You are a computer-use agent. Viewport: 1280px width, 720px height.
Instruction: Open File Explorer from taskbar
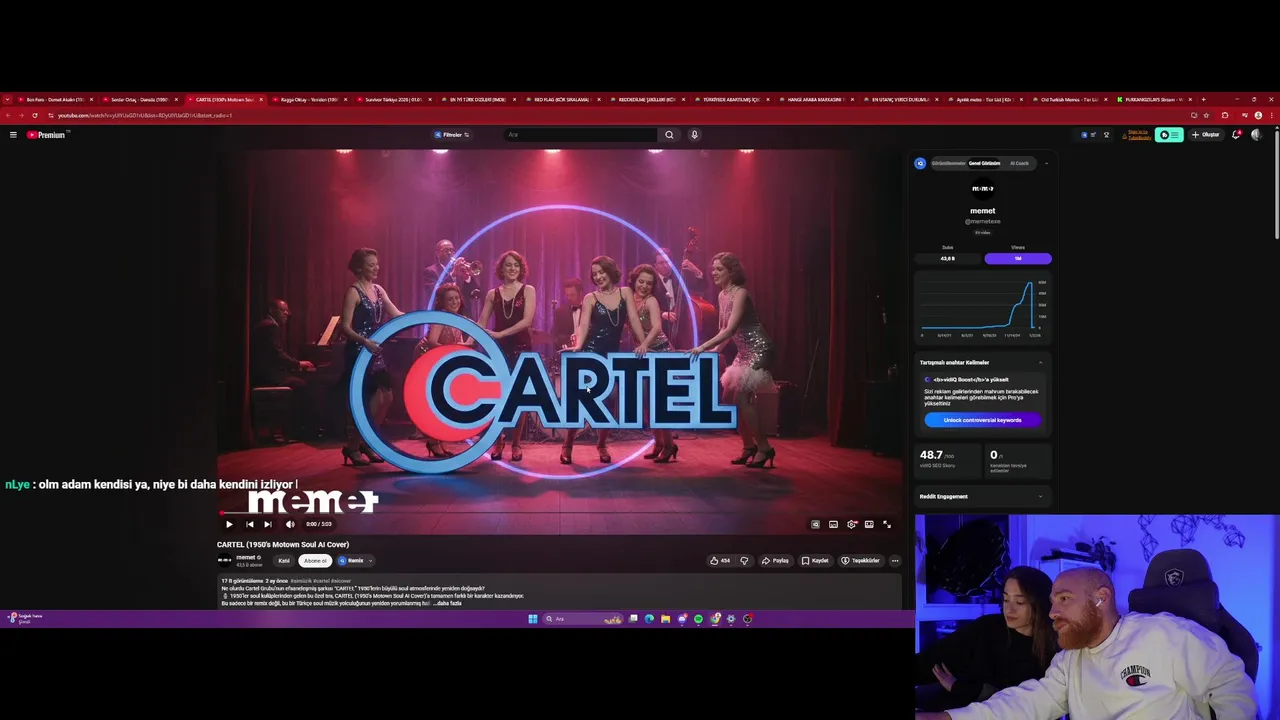665,619
